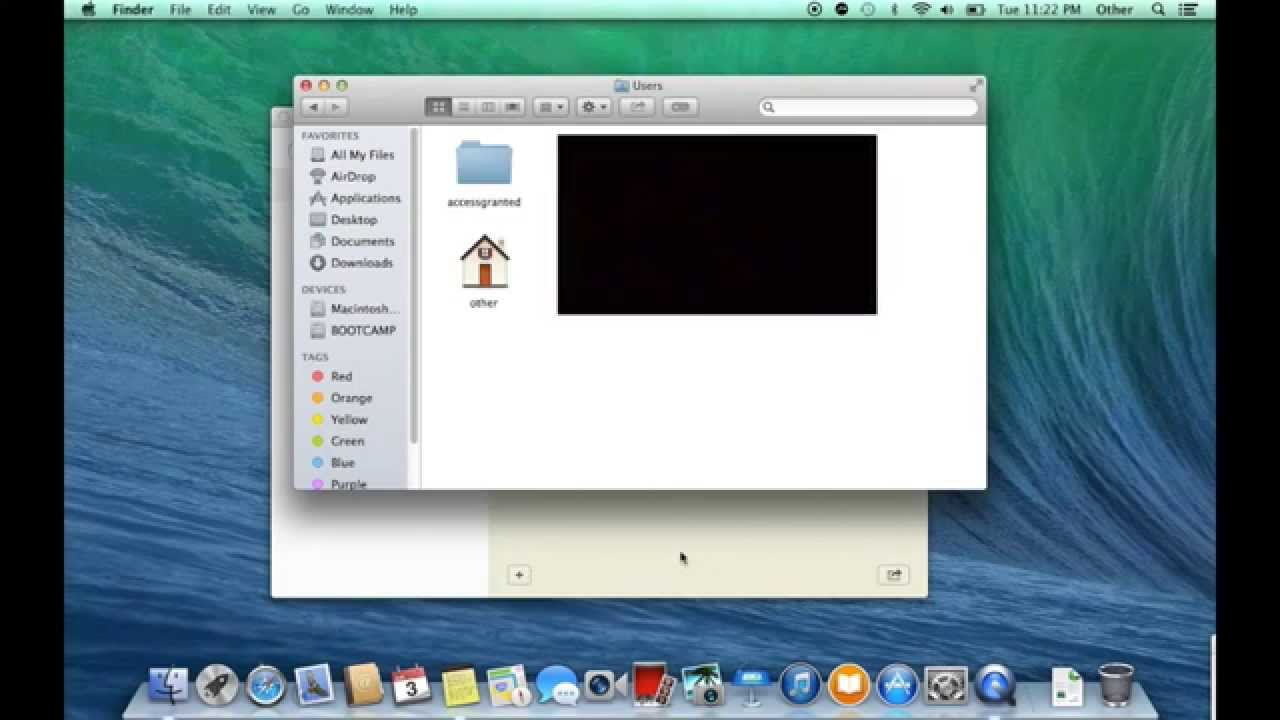
Task: Open Trash from the Dock
Action: pyautogui.click(x=1116, y=685)
